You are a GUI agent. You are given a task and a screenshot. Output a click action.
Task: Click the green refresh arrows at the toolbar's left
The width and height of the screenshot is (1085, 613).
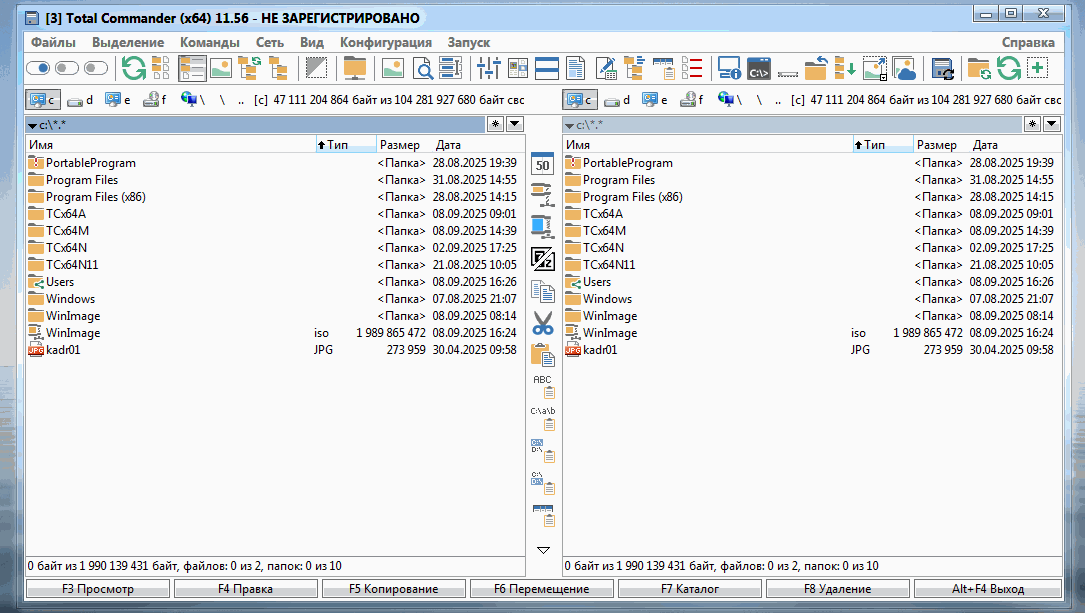[x=134, y=68]
